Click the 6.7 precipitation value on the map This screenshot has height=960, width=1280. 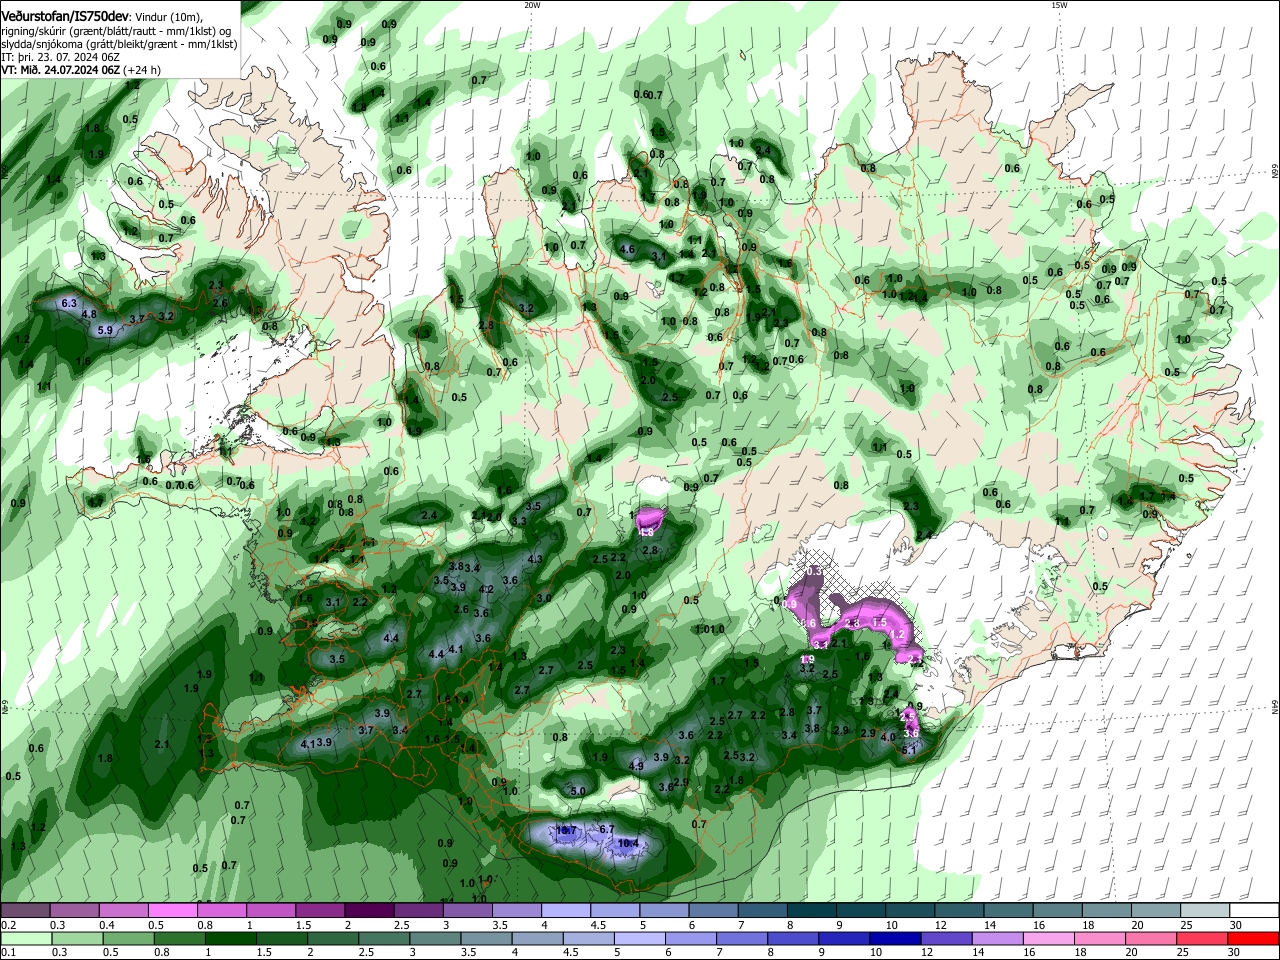(606, 829)
